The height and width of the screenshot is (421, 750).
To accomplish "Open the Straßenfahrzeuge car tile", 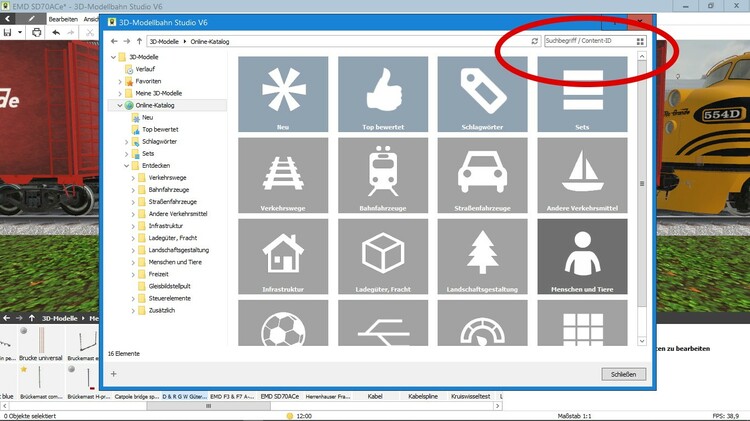I will point(482,176).
